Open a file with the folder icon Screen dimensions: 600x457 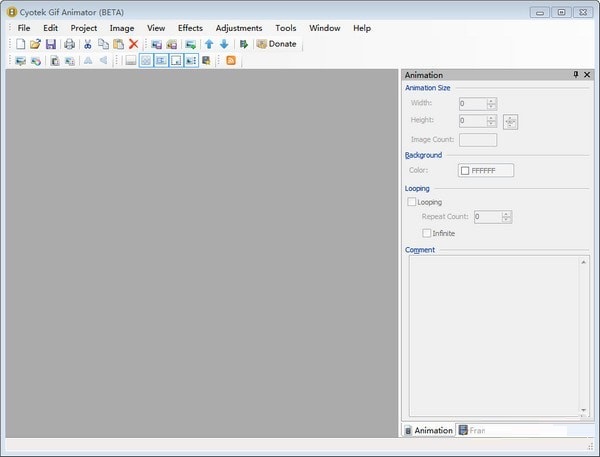tap(35, 44)
